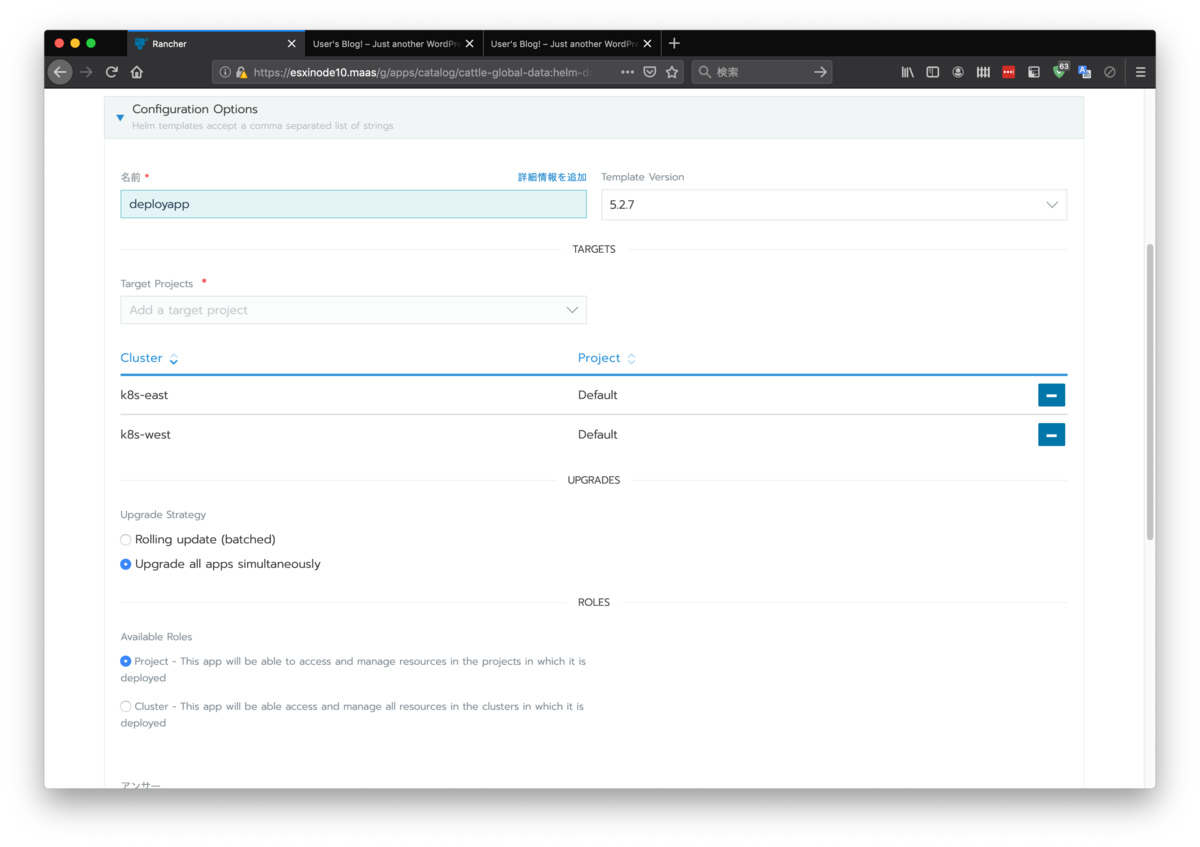Select Upgrade all apps simultaneously
The width and height of the screenshot is (1200, 847).
click(x=126, y=564)
